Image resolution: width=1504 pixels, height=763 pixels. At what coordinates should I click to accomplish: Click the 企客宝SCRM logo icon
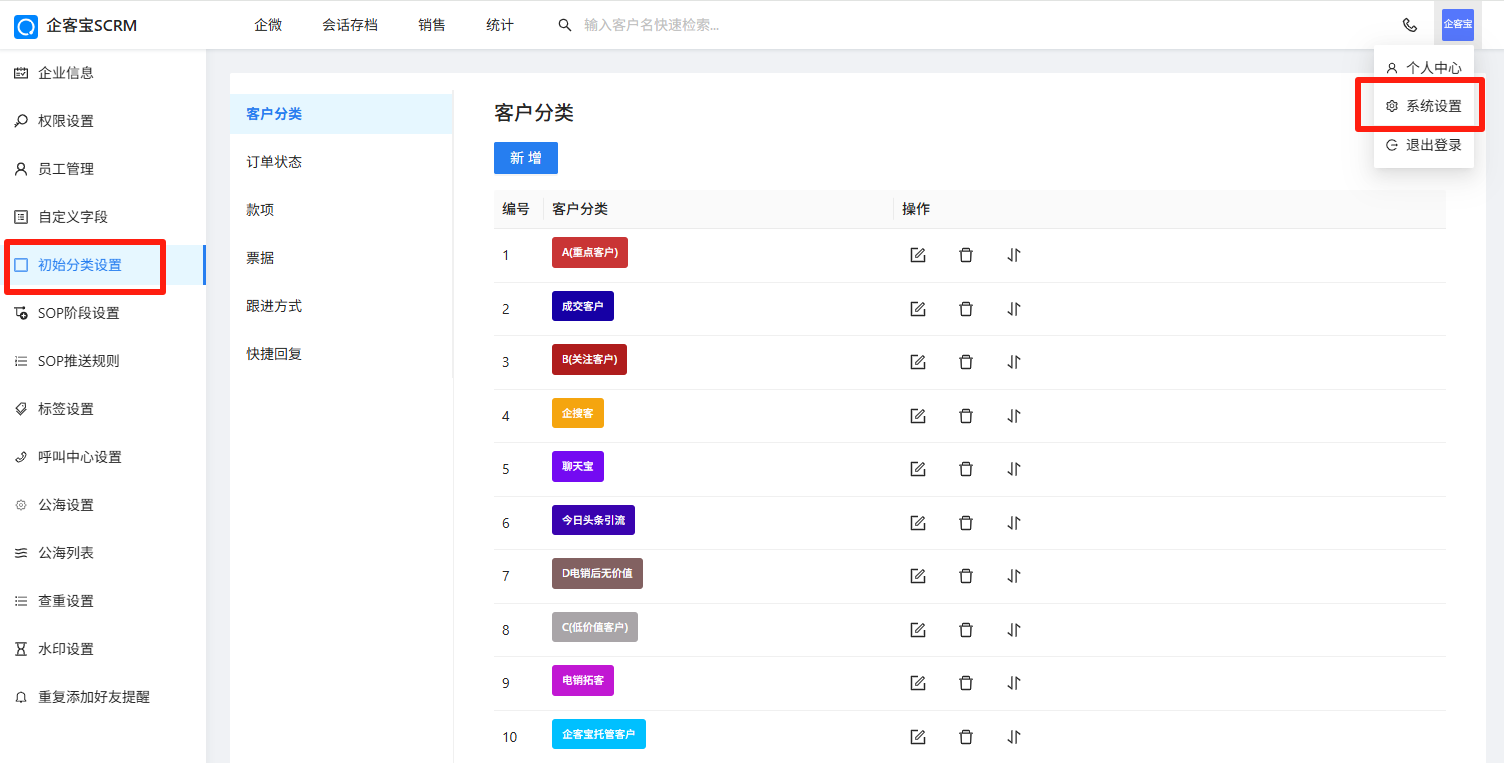(x=26, y=25)
